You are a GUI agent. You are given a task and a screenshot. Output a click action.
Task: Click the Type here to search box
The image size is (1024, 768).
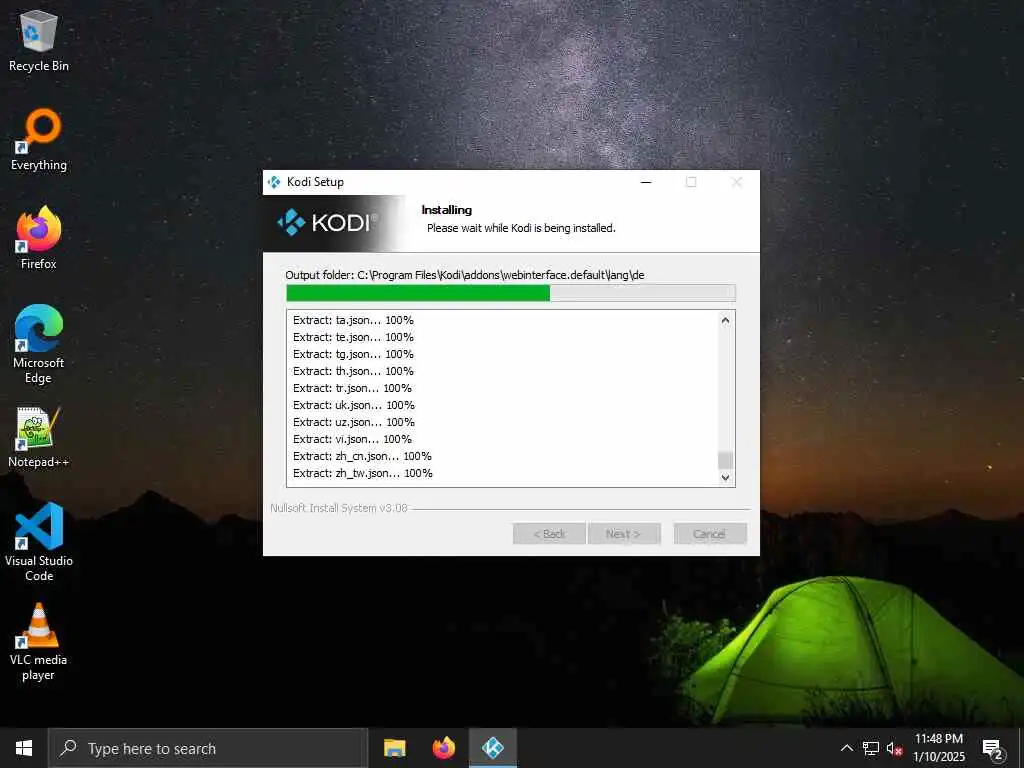point(208,748)
